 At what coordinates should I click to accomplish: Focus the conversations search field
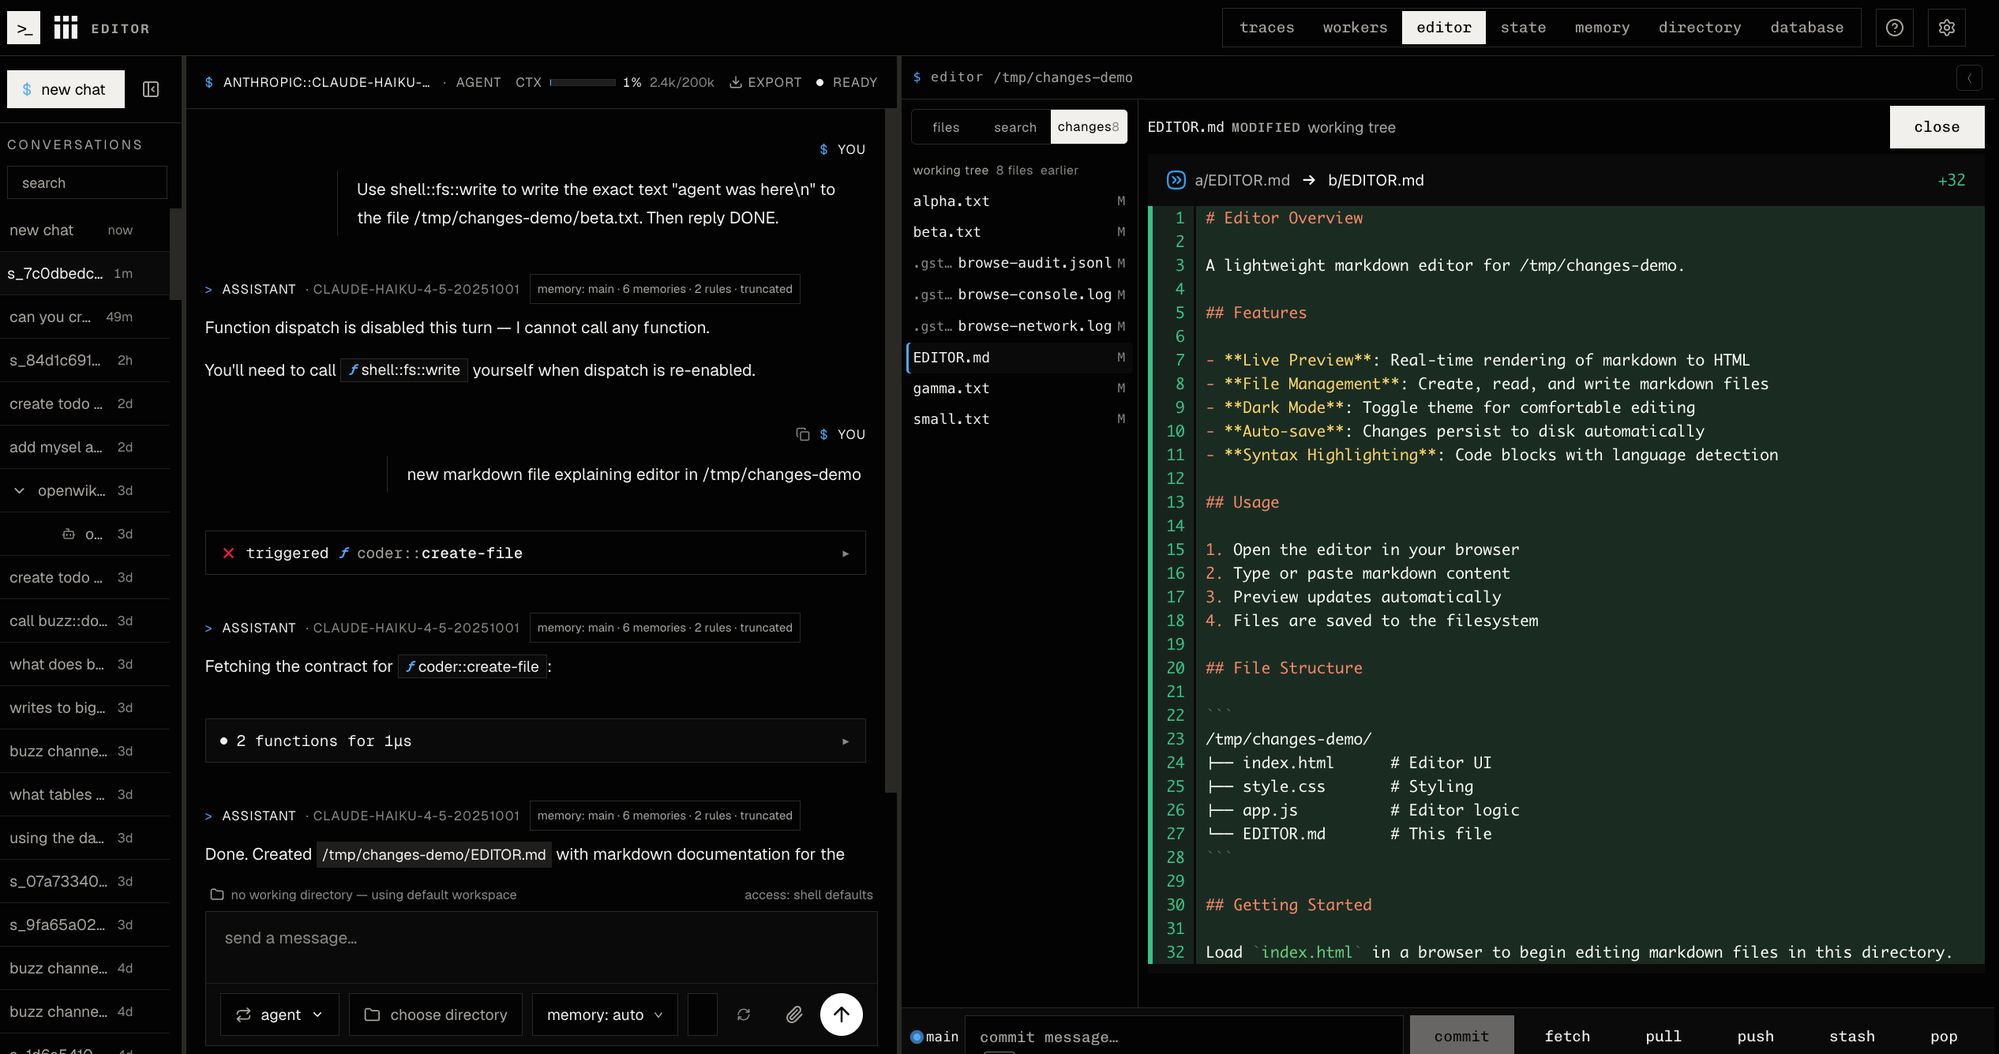click(x=87, y=183)
